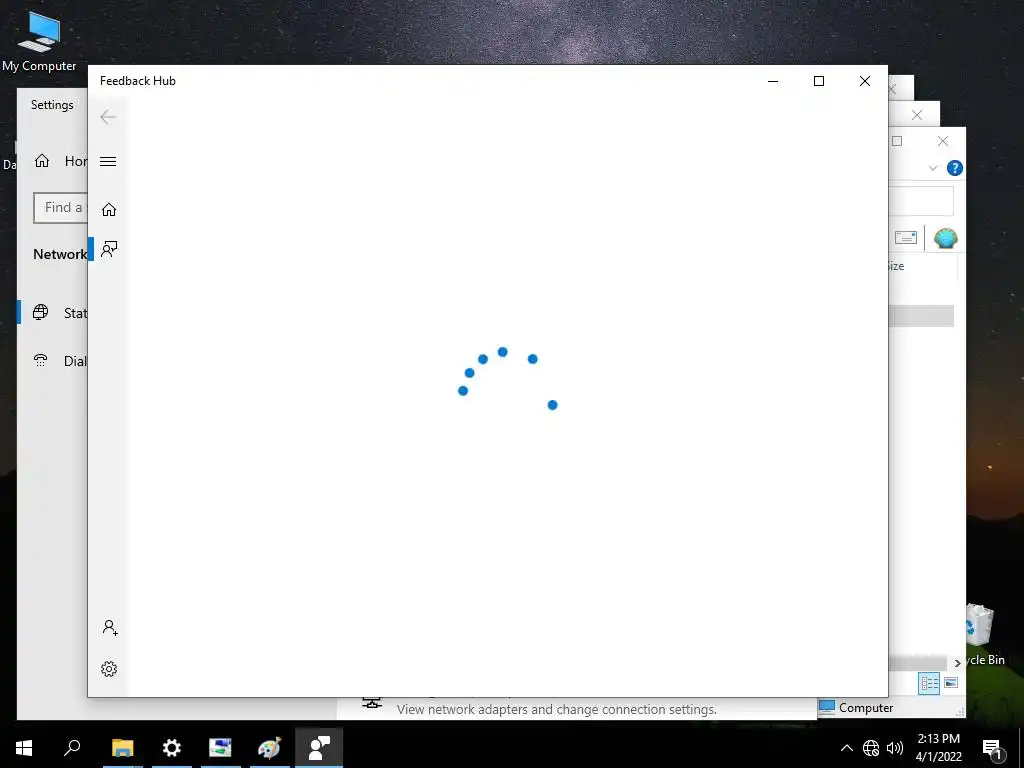Open the sign-in account icon
Image resolution: width=1024 pixels, height=768 pixels.
pyautogui.click(x=110, y=628)
